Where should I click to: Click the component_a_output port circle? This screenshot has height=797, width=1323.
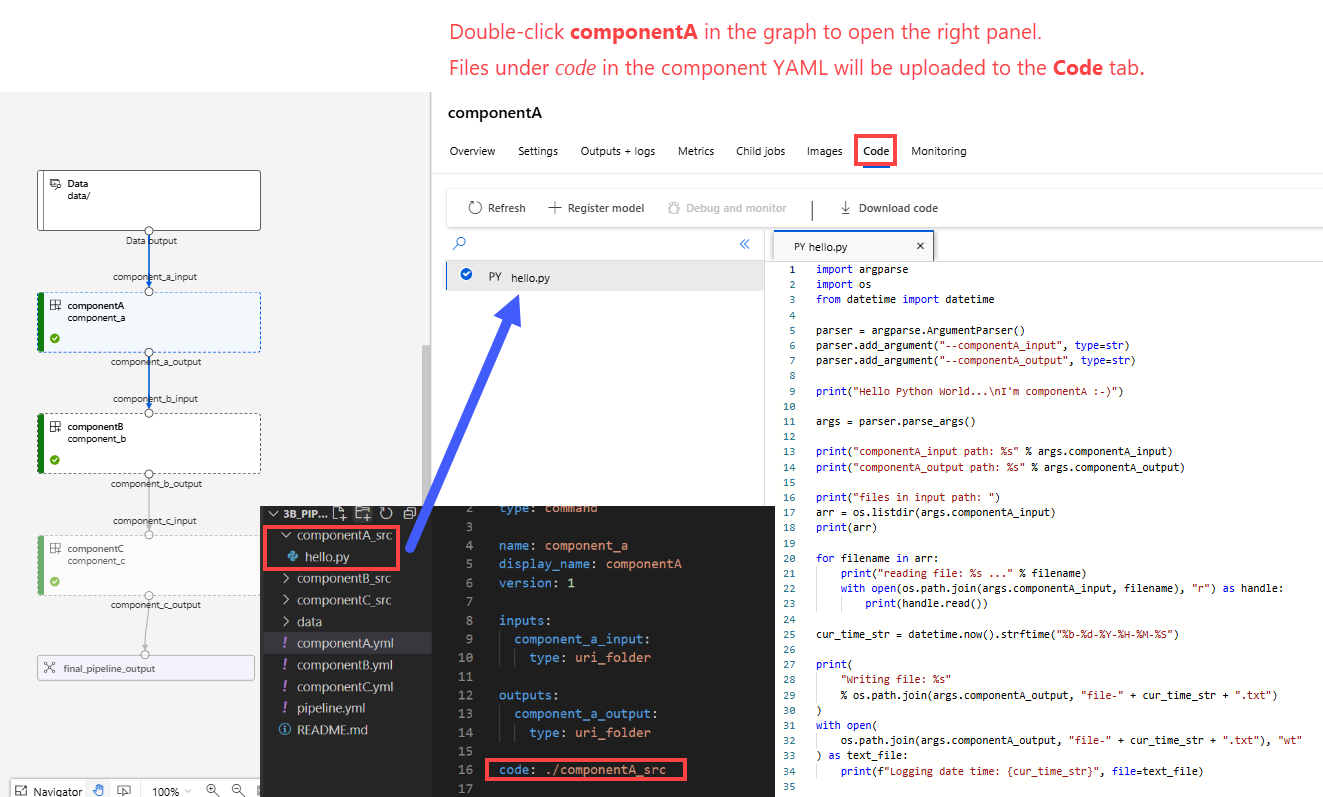tap(149, 352)
